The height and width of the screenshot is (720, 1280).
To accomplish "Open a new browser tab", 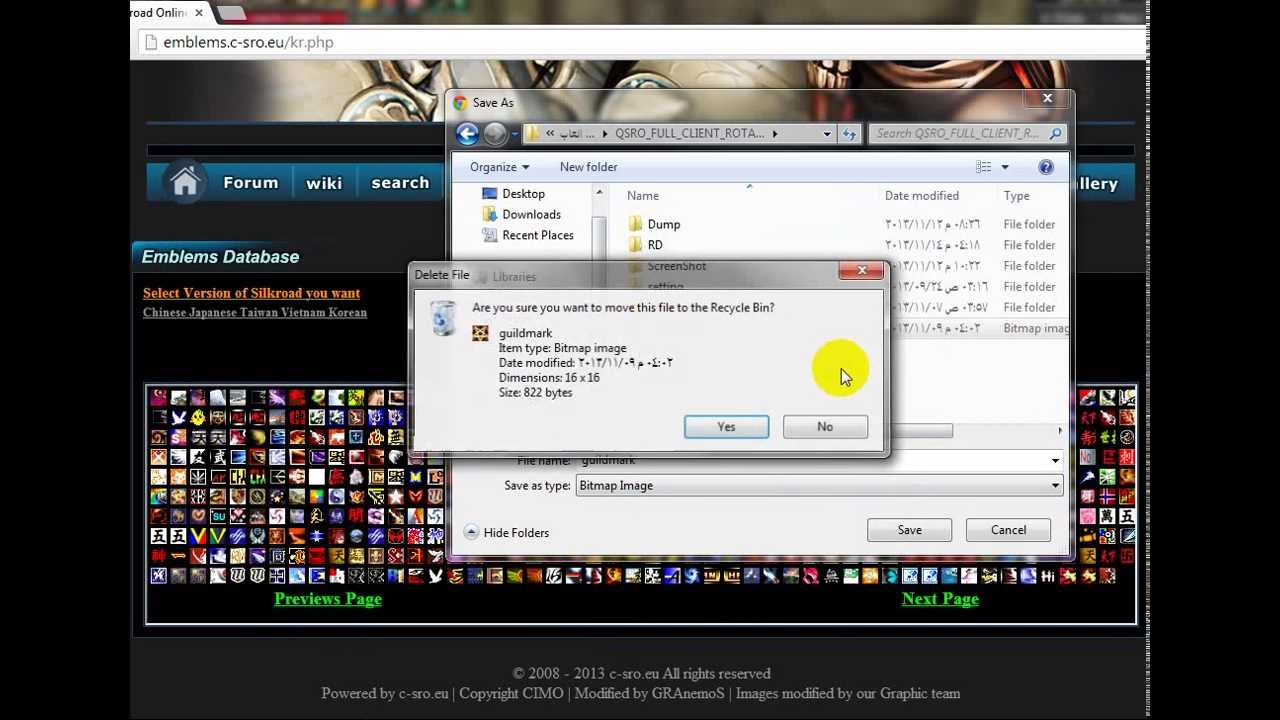I will (231, 13).
